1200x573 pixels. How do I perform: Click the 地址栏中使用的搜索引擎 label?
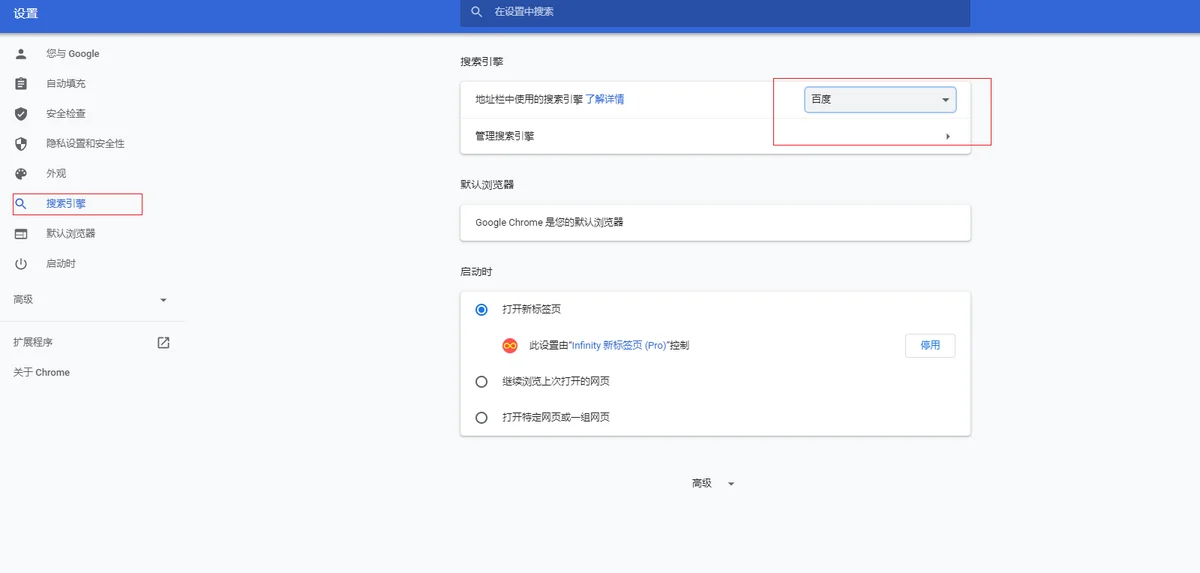(x=529, y=100)
